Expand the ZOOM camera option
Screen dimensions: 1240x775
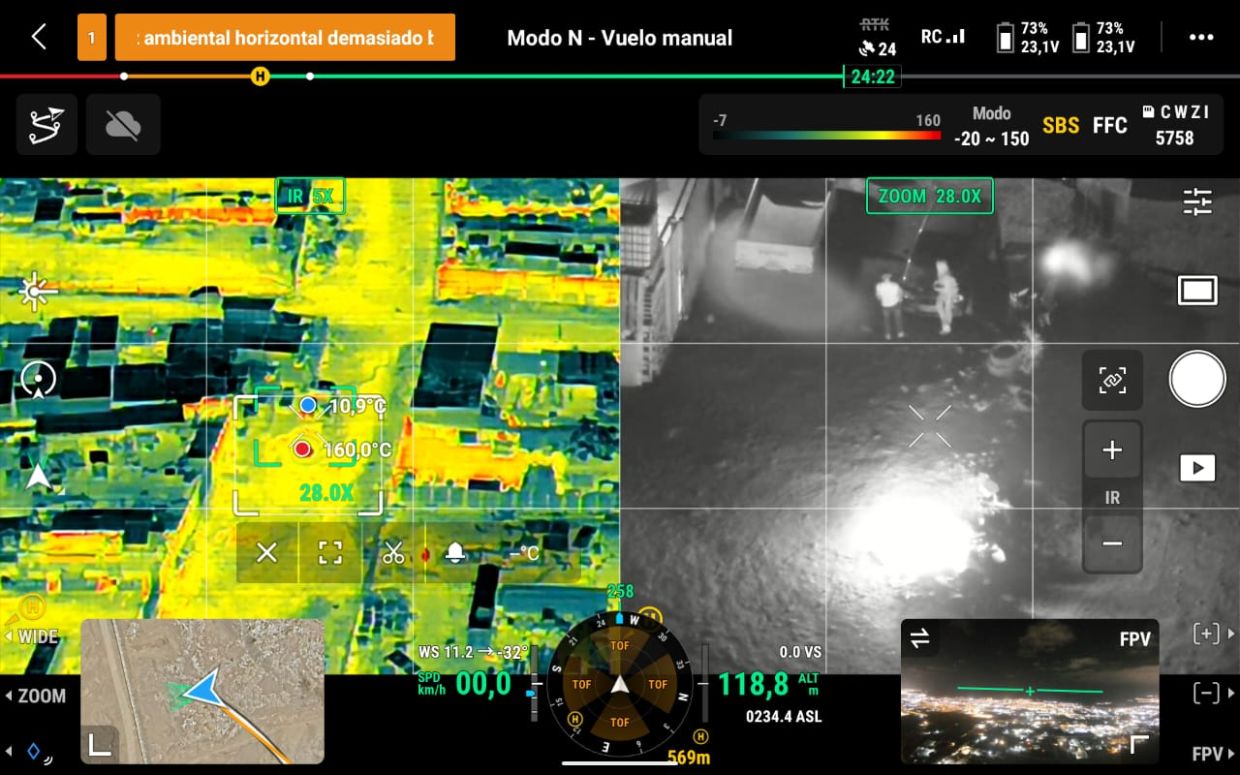point(36,696)
